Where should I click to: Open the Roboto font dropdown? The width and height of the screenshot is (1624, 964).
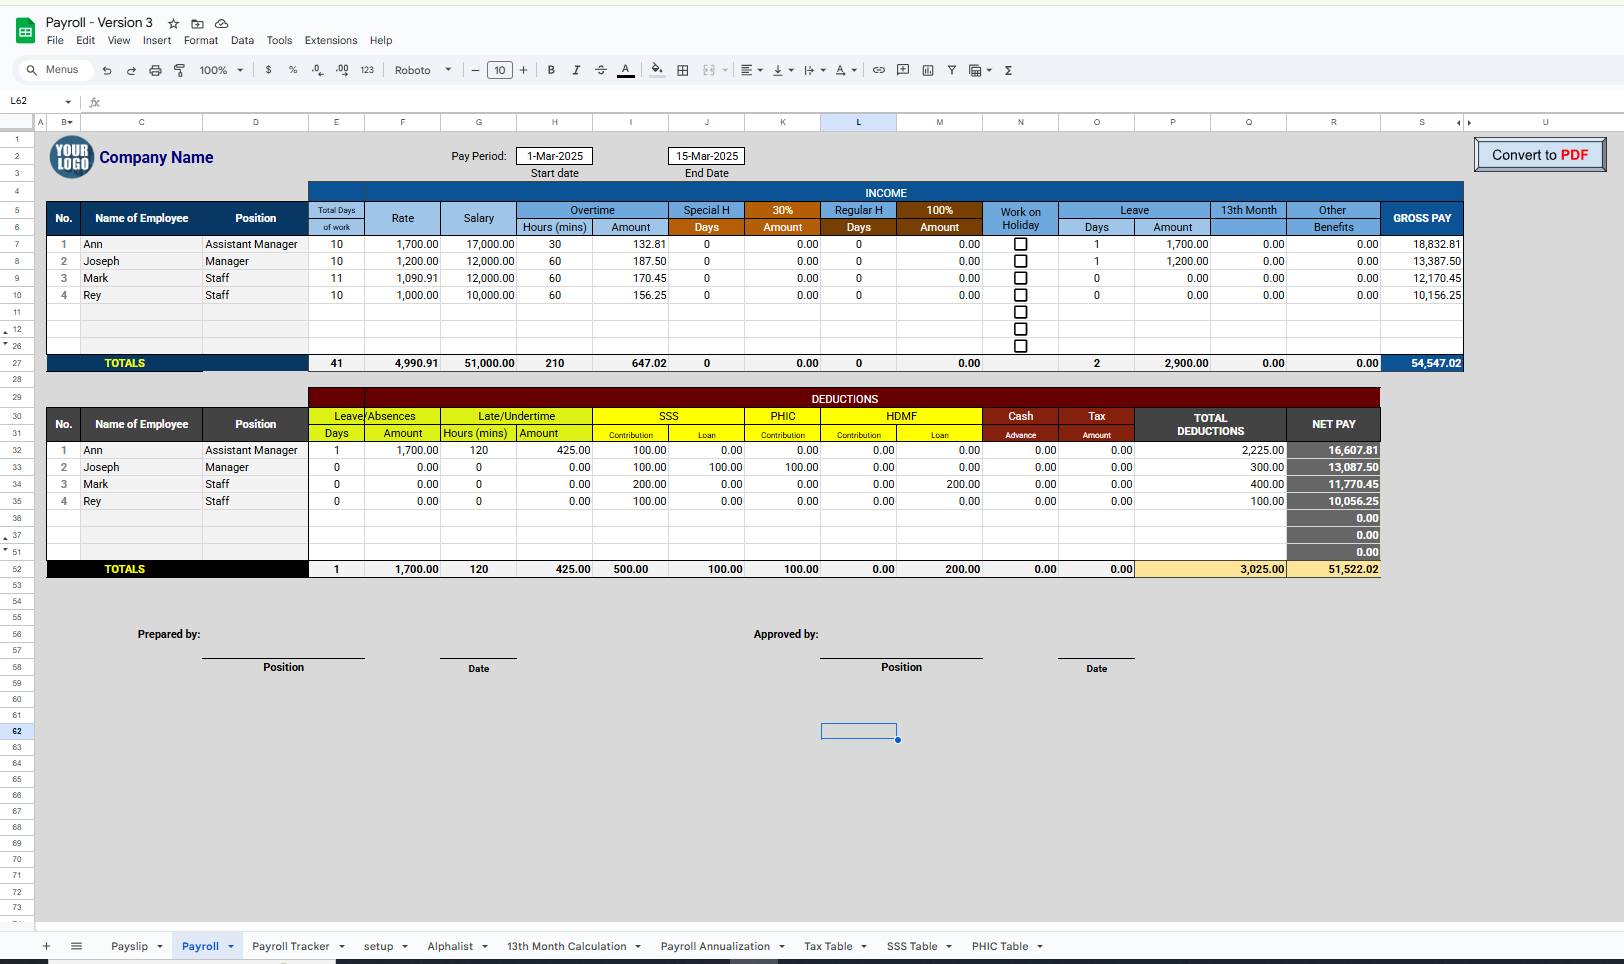(423, 70)
